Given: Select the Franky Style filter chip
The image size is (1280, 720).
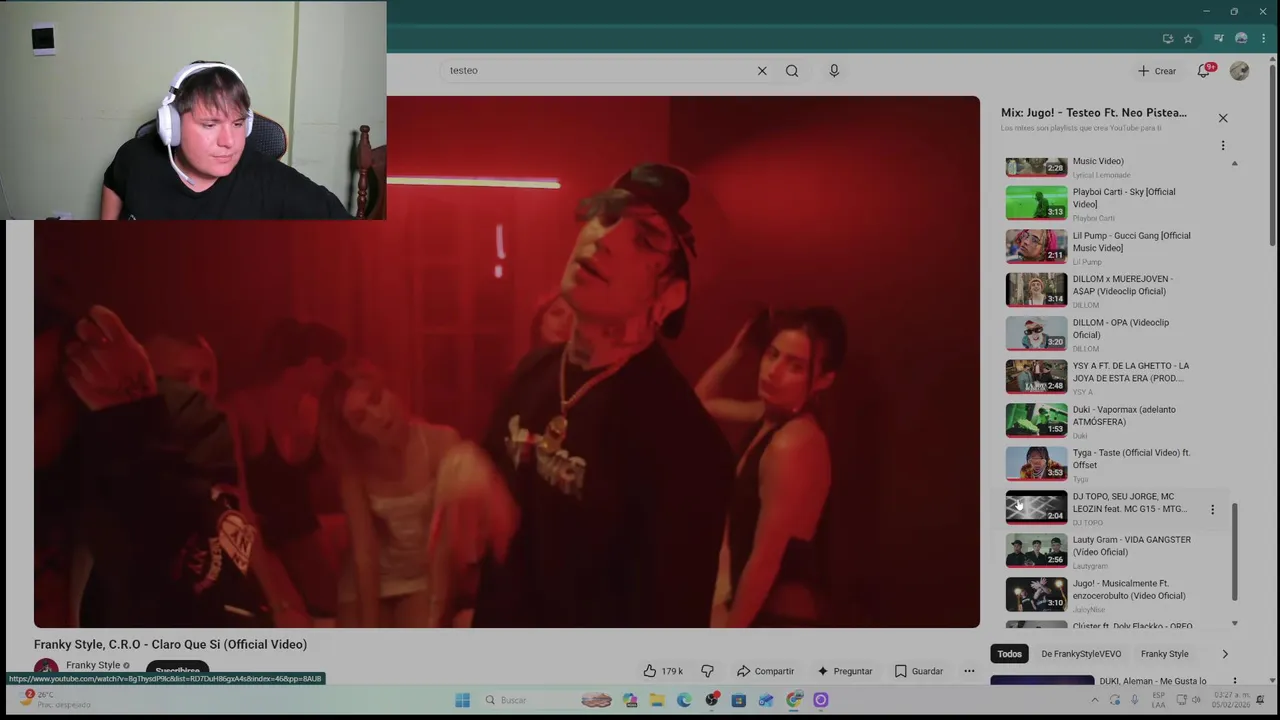Looking at the screenshot, I should [x=1165, y=654].
